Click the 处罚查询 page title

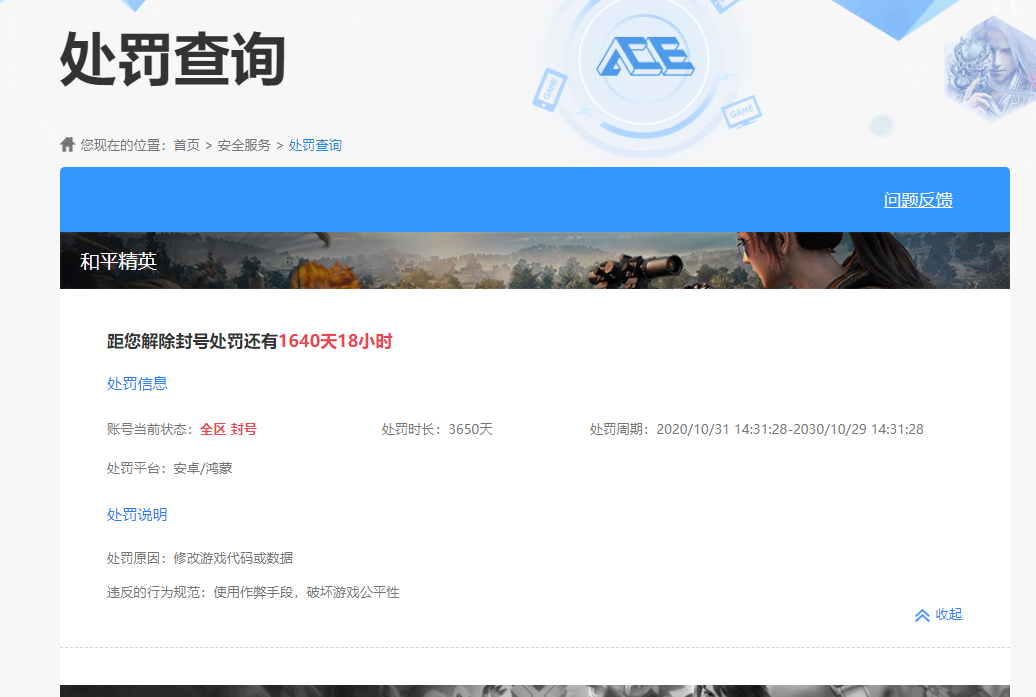coord(172,59)
